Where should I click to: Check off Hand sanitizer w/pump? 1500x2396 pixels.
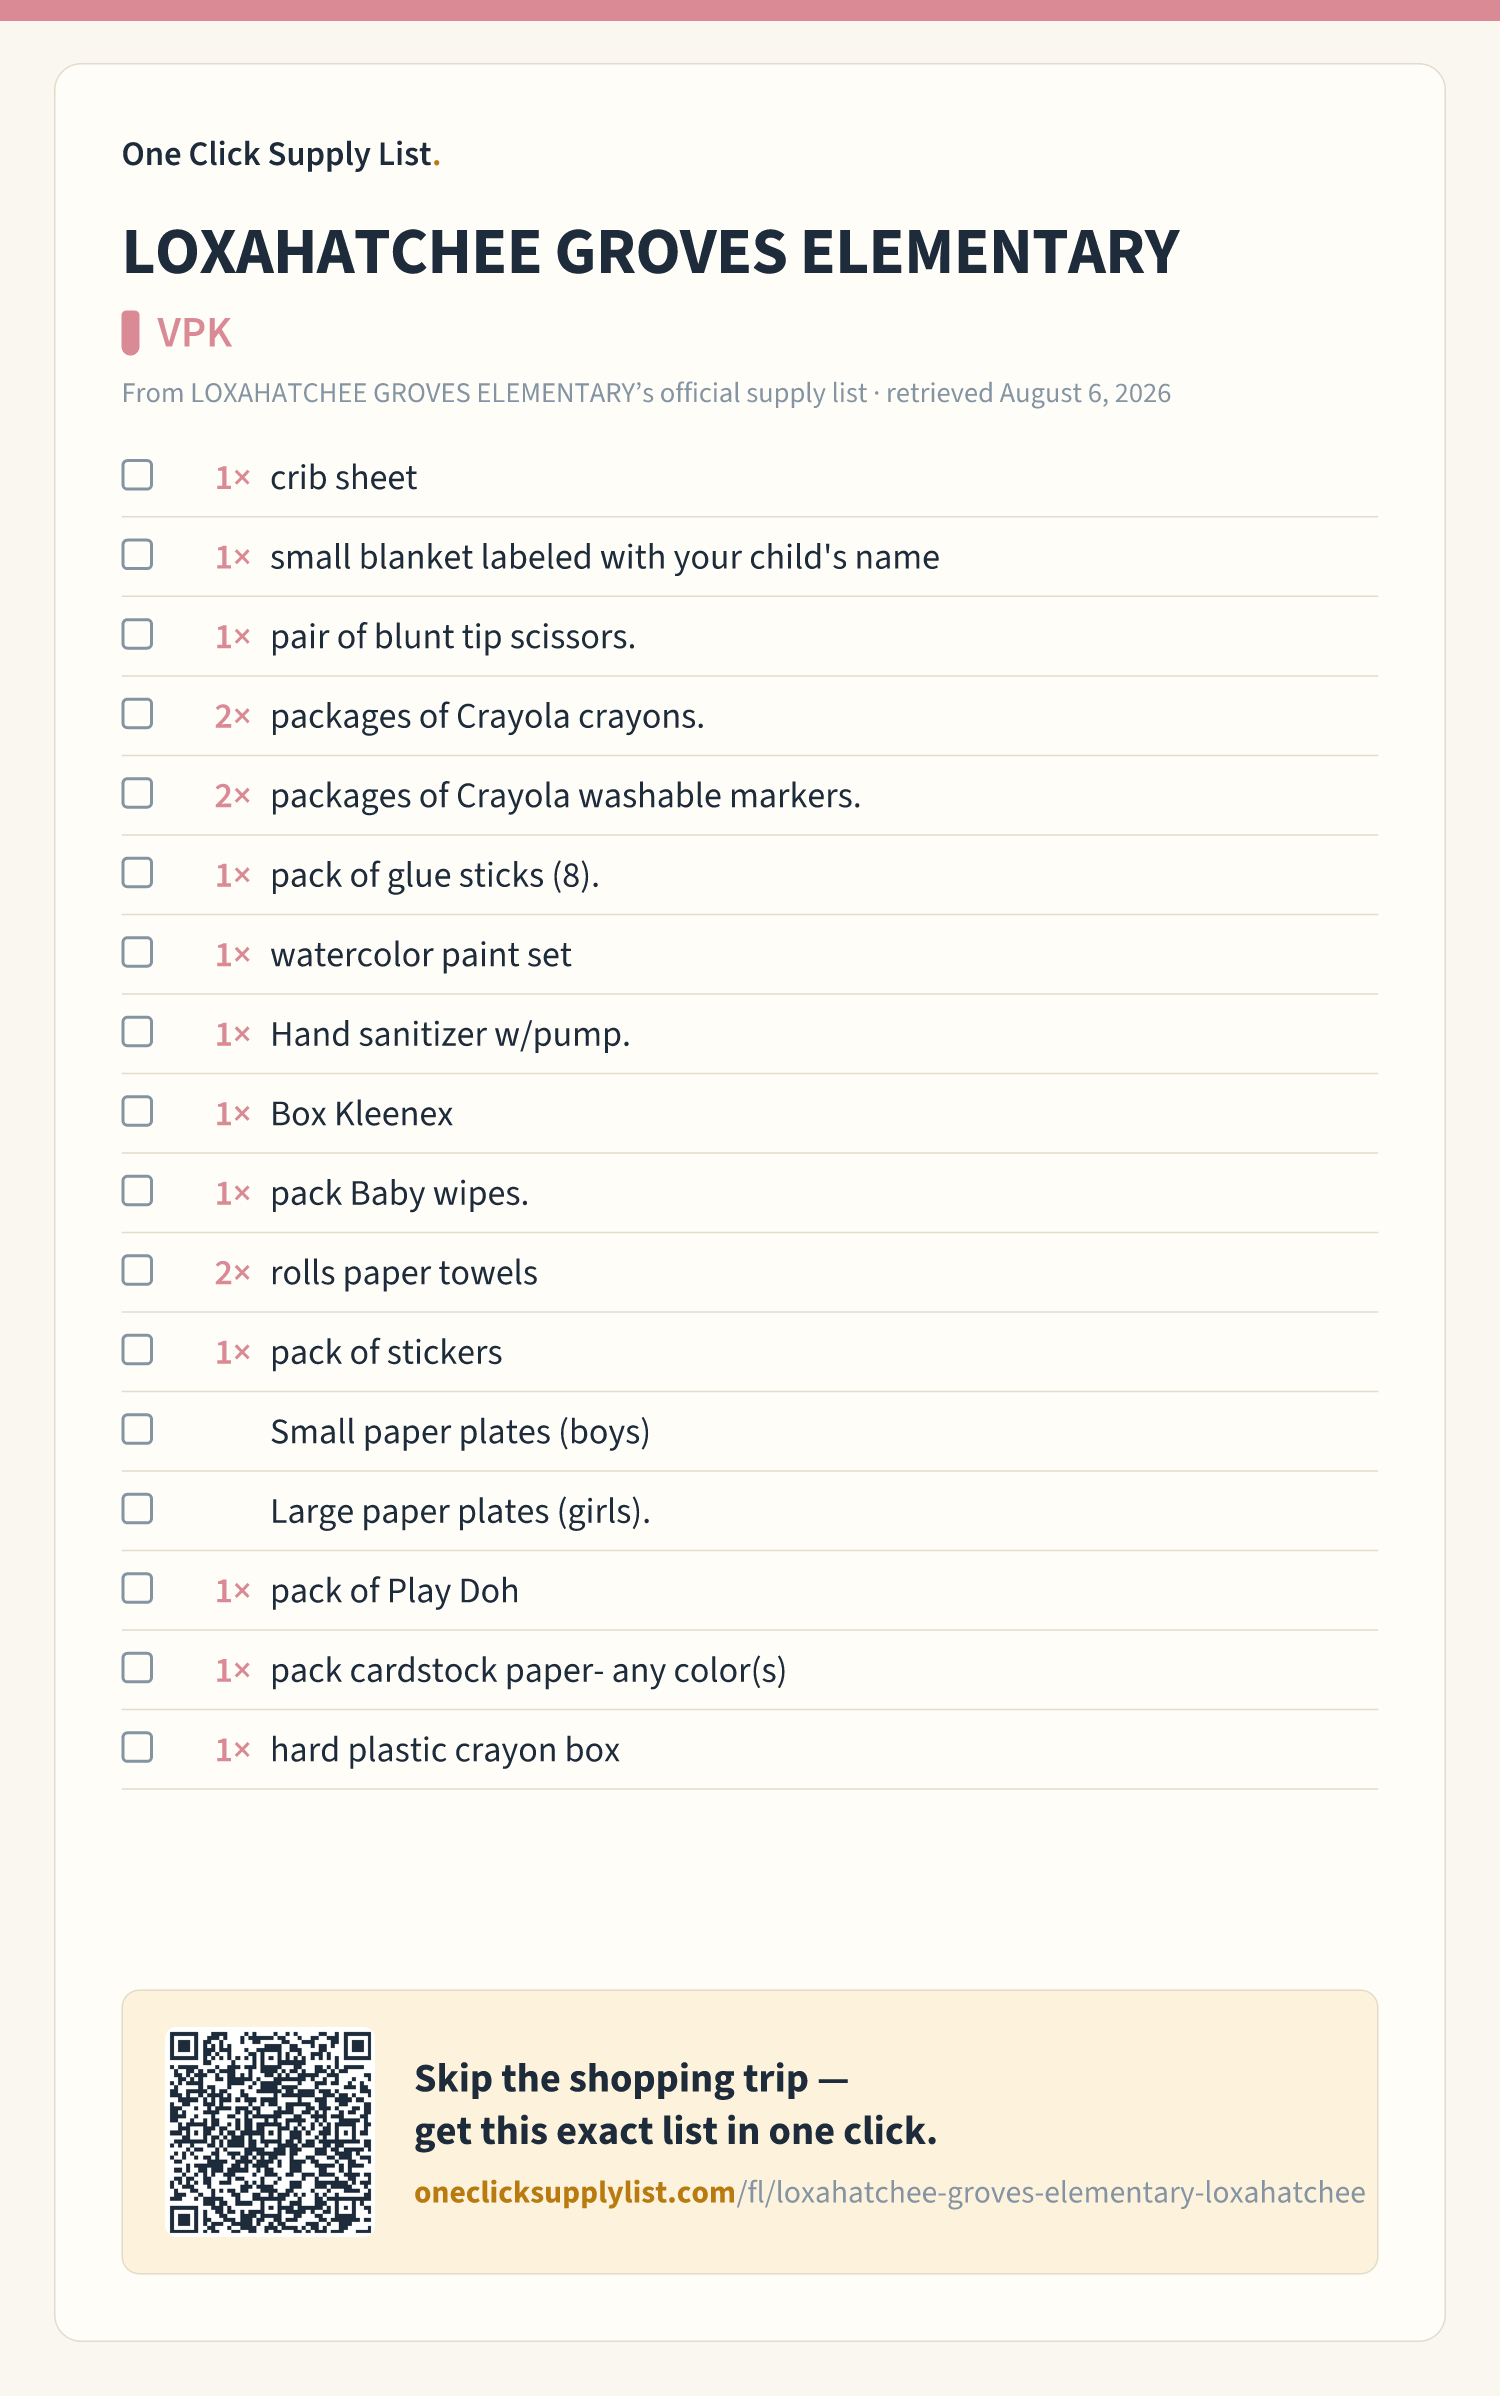pos(137,1032)
